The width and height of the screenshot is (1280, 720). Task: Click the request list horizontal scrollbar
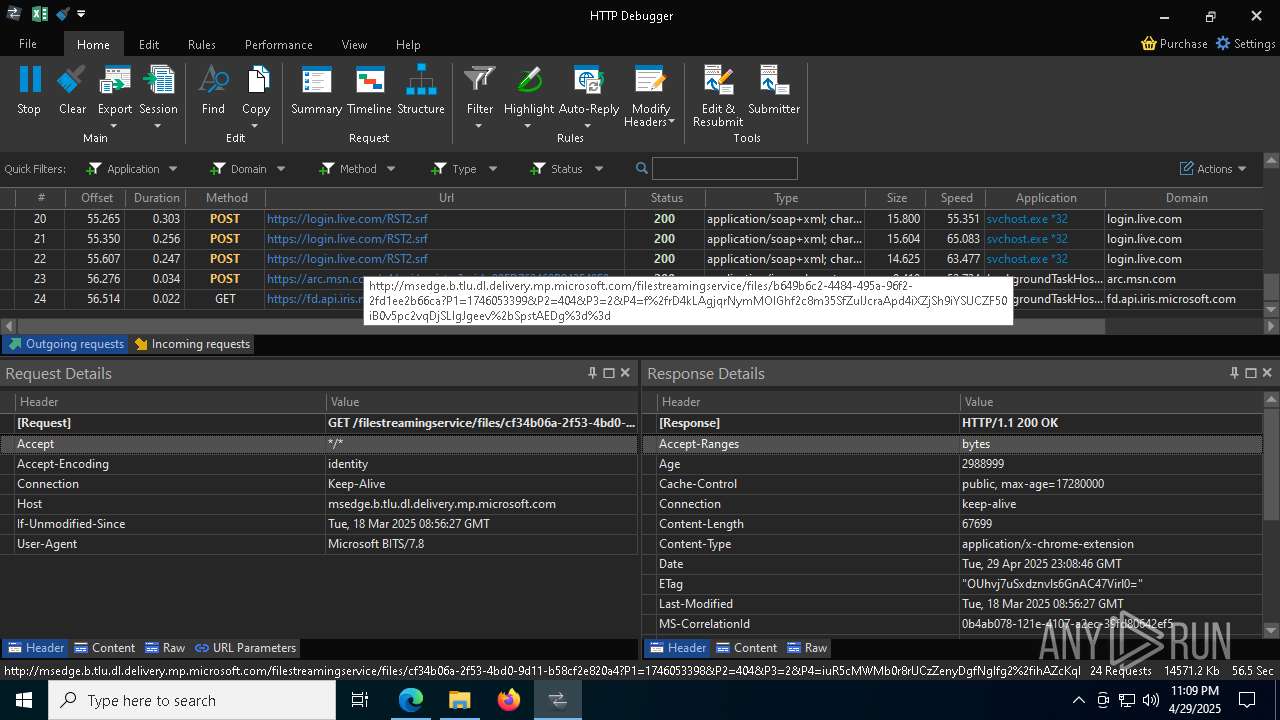(x=560, y=326)
